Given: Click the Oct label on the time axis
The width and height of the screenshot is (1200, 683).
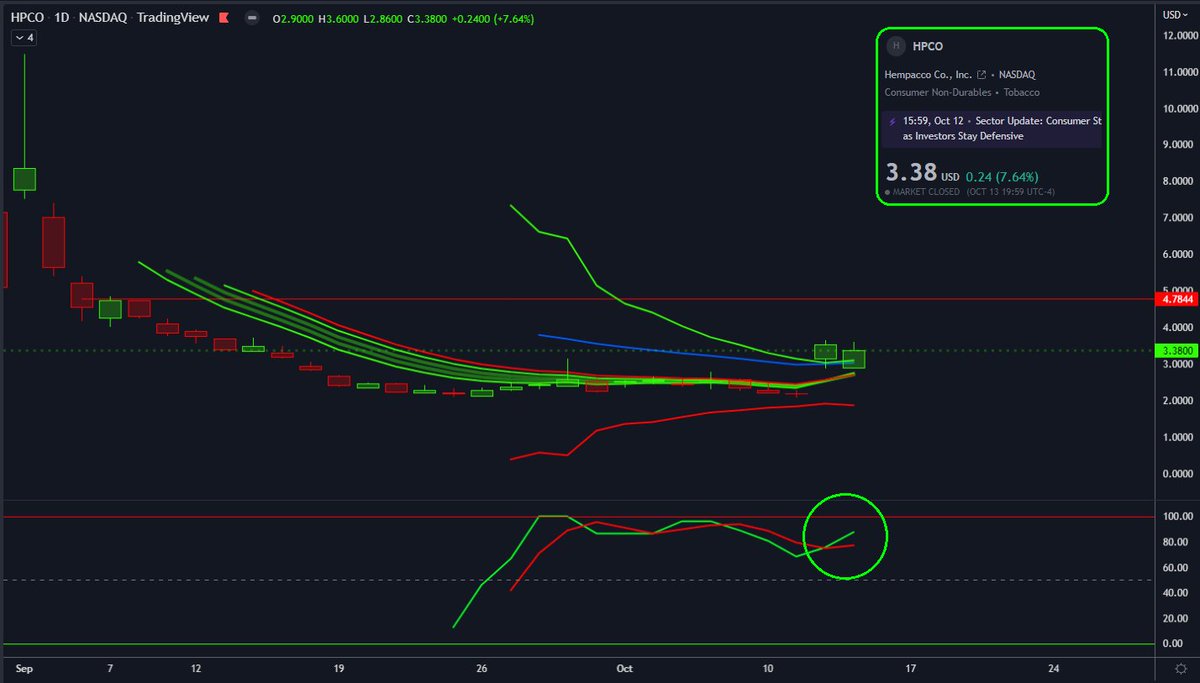Looking at the screenshot, I should click(626, 667).
